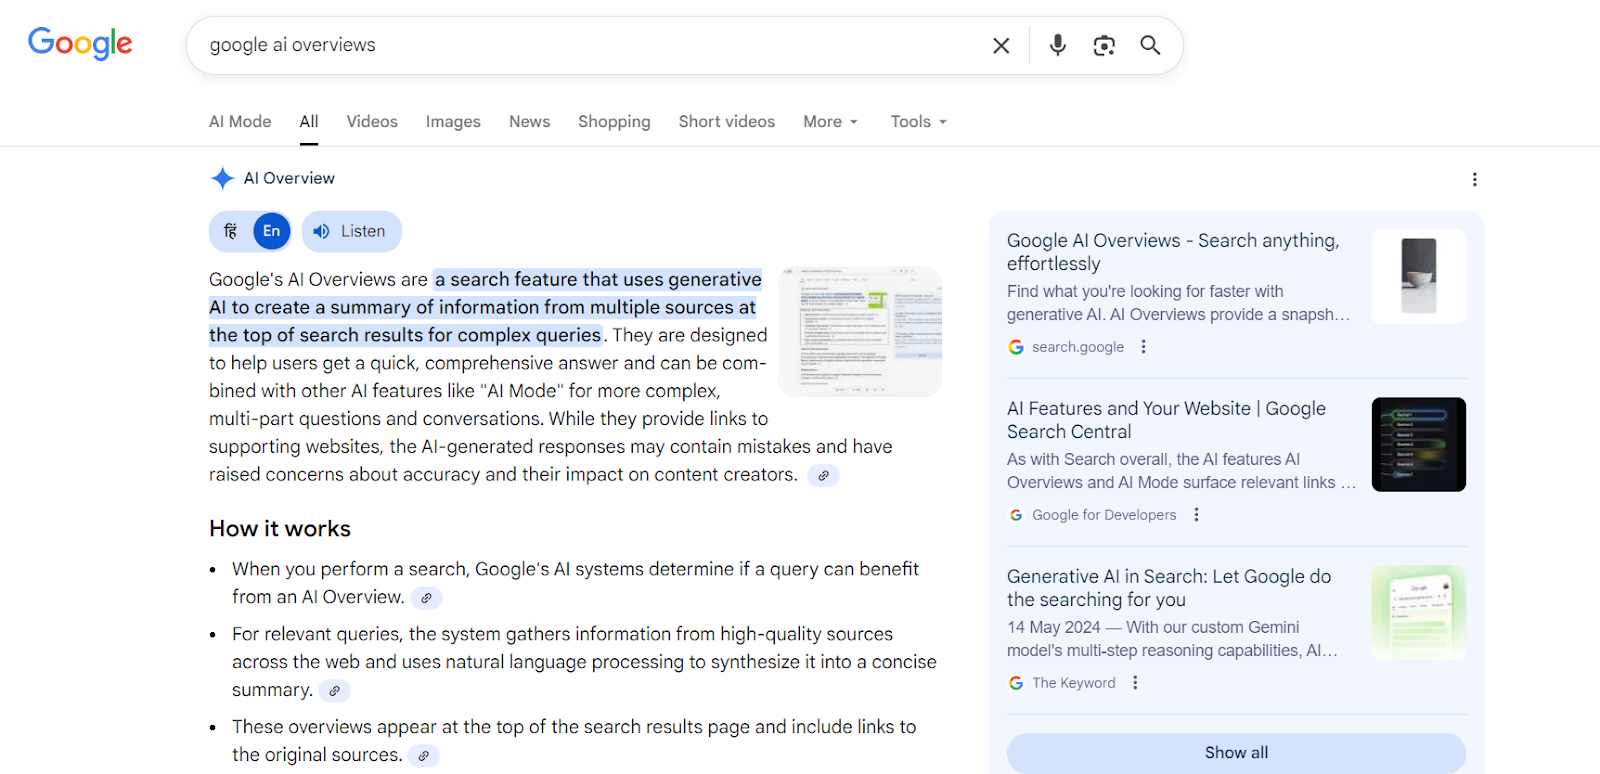Image resolution: width=1600 pixels, height=774 pixels.
Task: Open the Short videos tab
Action: 727,121
